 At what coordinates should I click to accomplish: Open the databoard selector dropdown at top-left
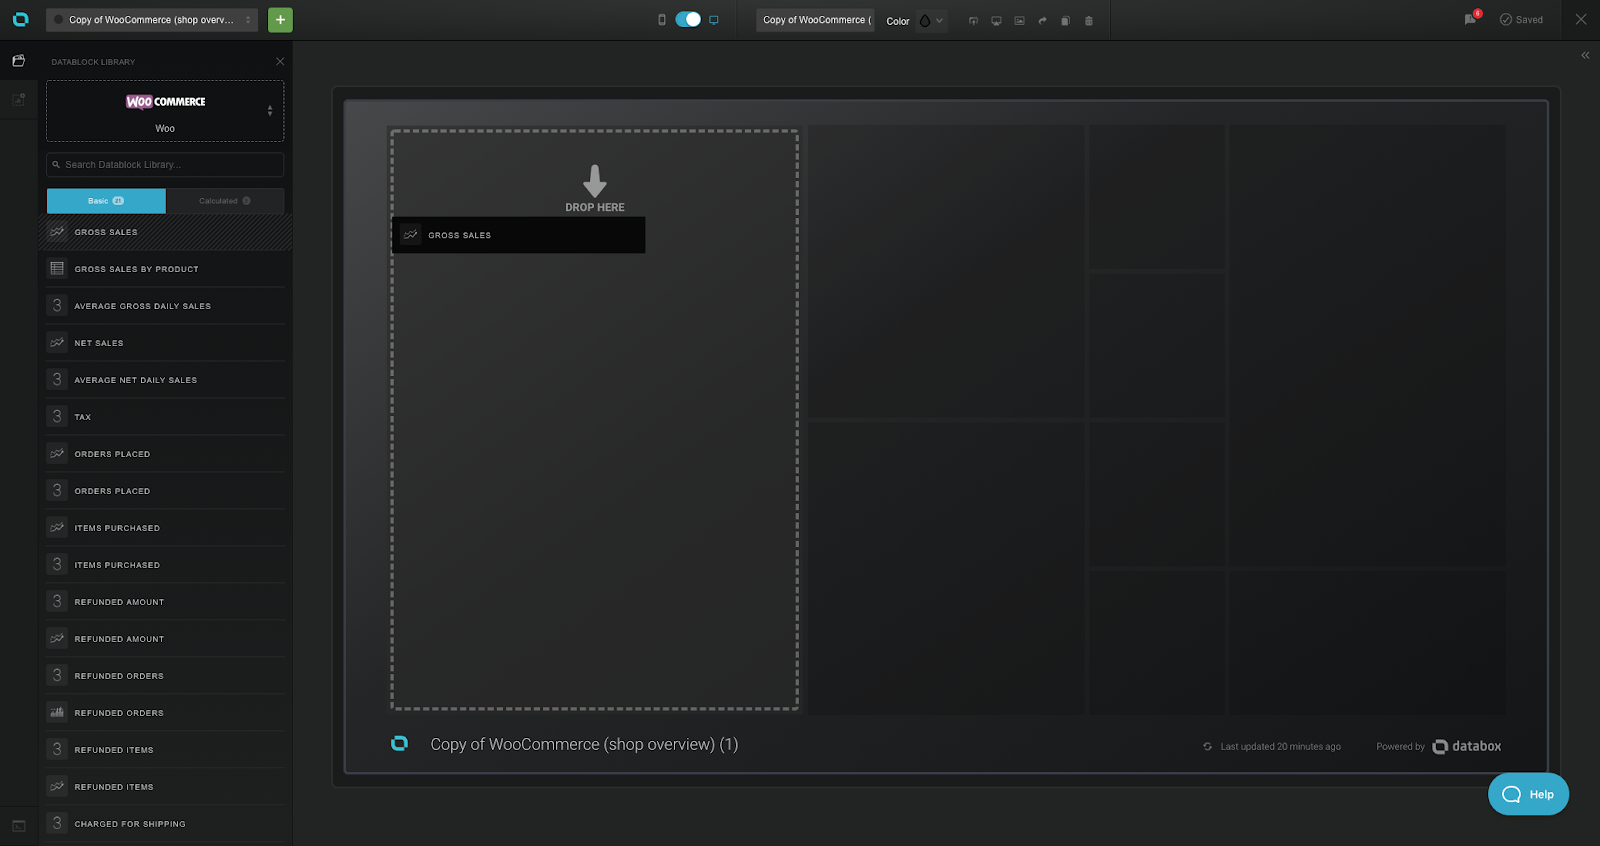click(152, 20)
